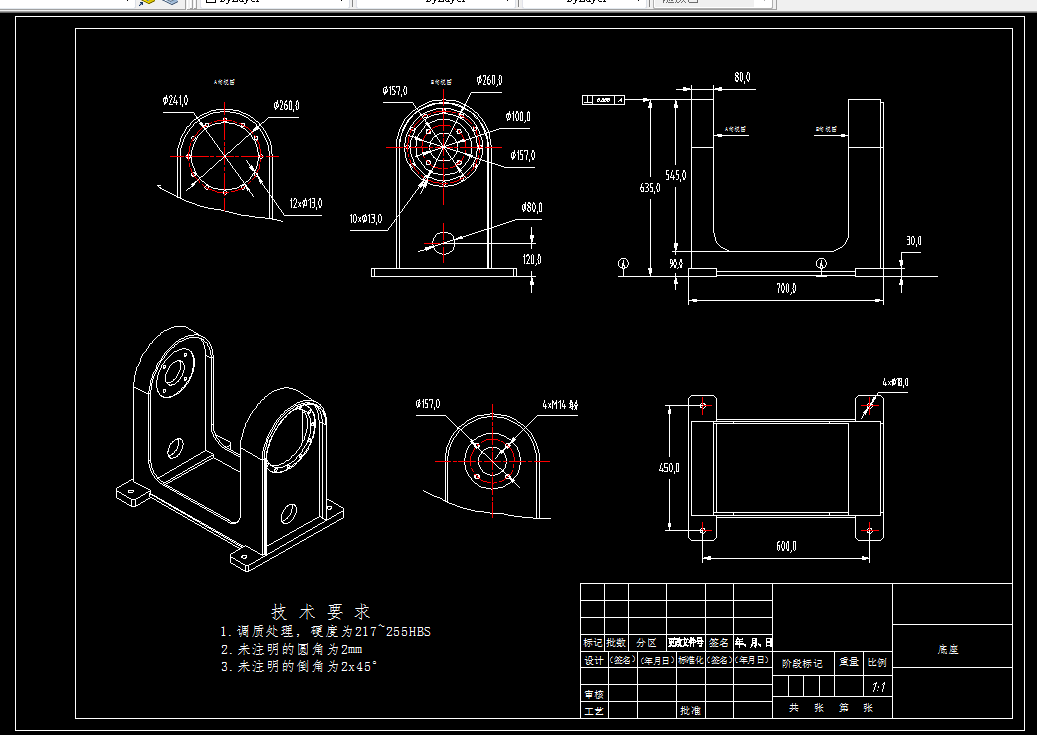The width and height of the screenshot is (1037, 735).
Task: Click the 设计 cell in title block
Action: 593,660
